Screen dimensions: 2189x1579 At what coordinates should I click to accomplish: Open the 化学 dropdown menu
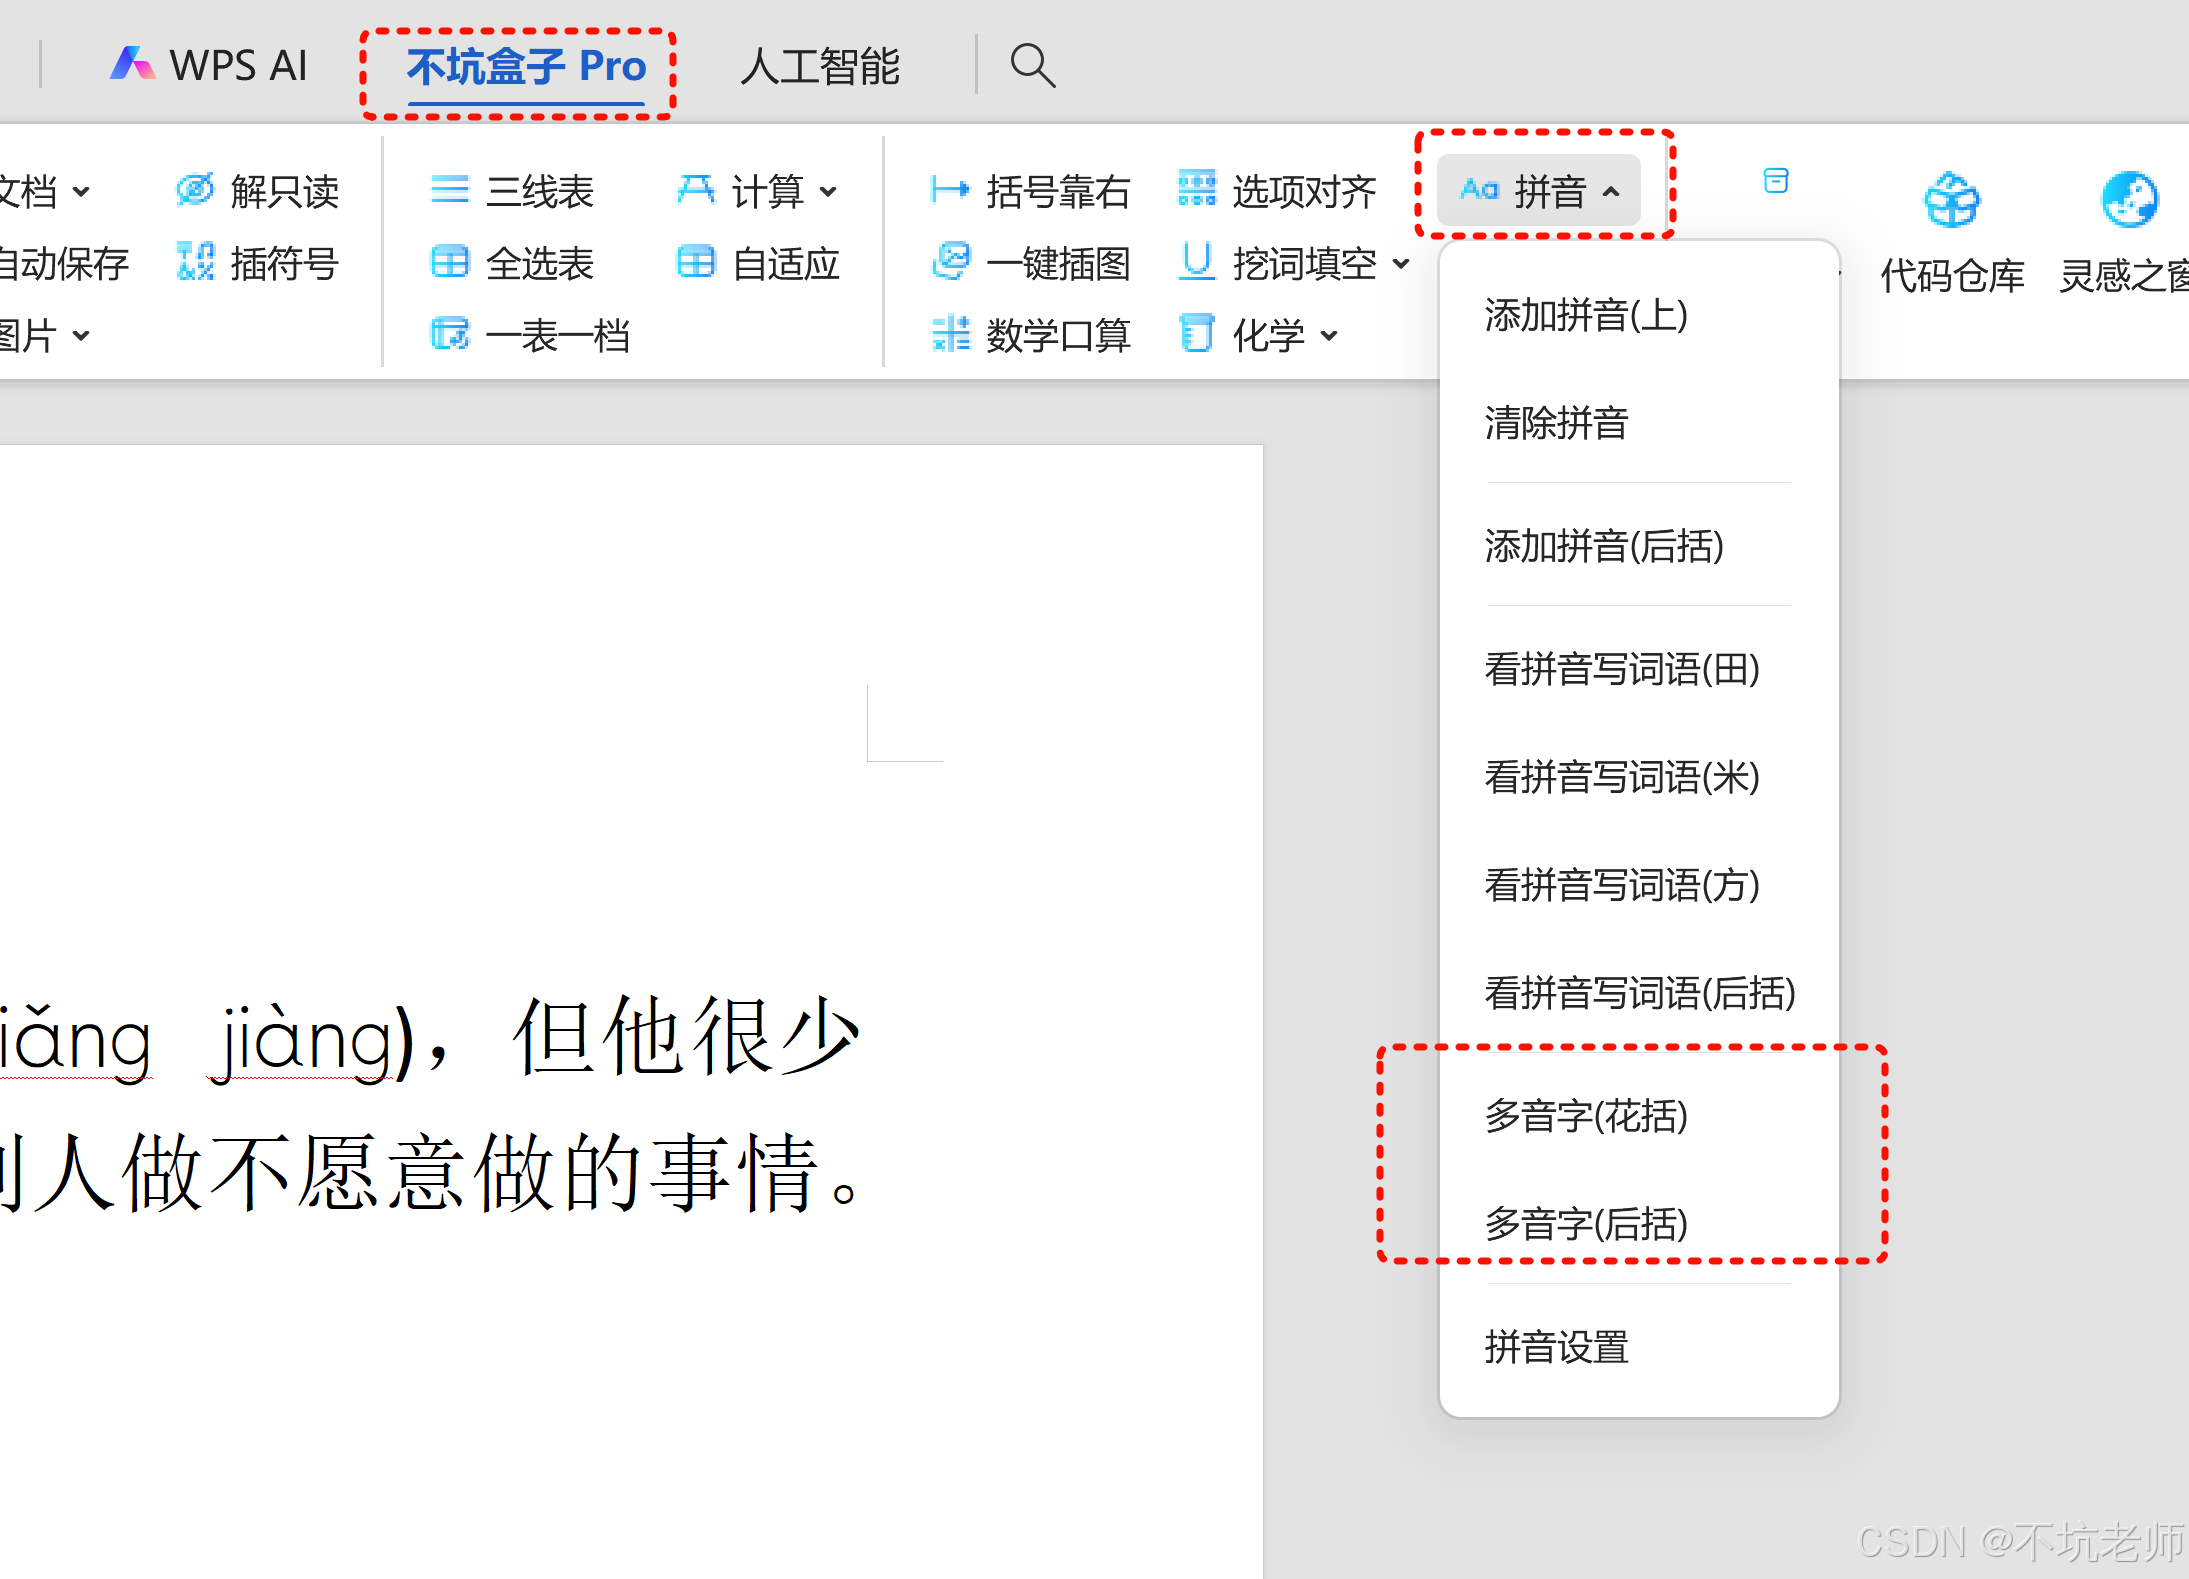point(1329,336)
